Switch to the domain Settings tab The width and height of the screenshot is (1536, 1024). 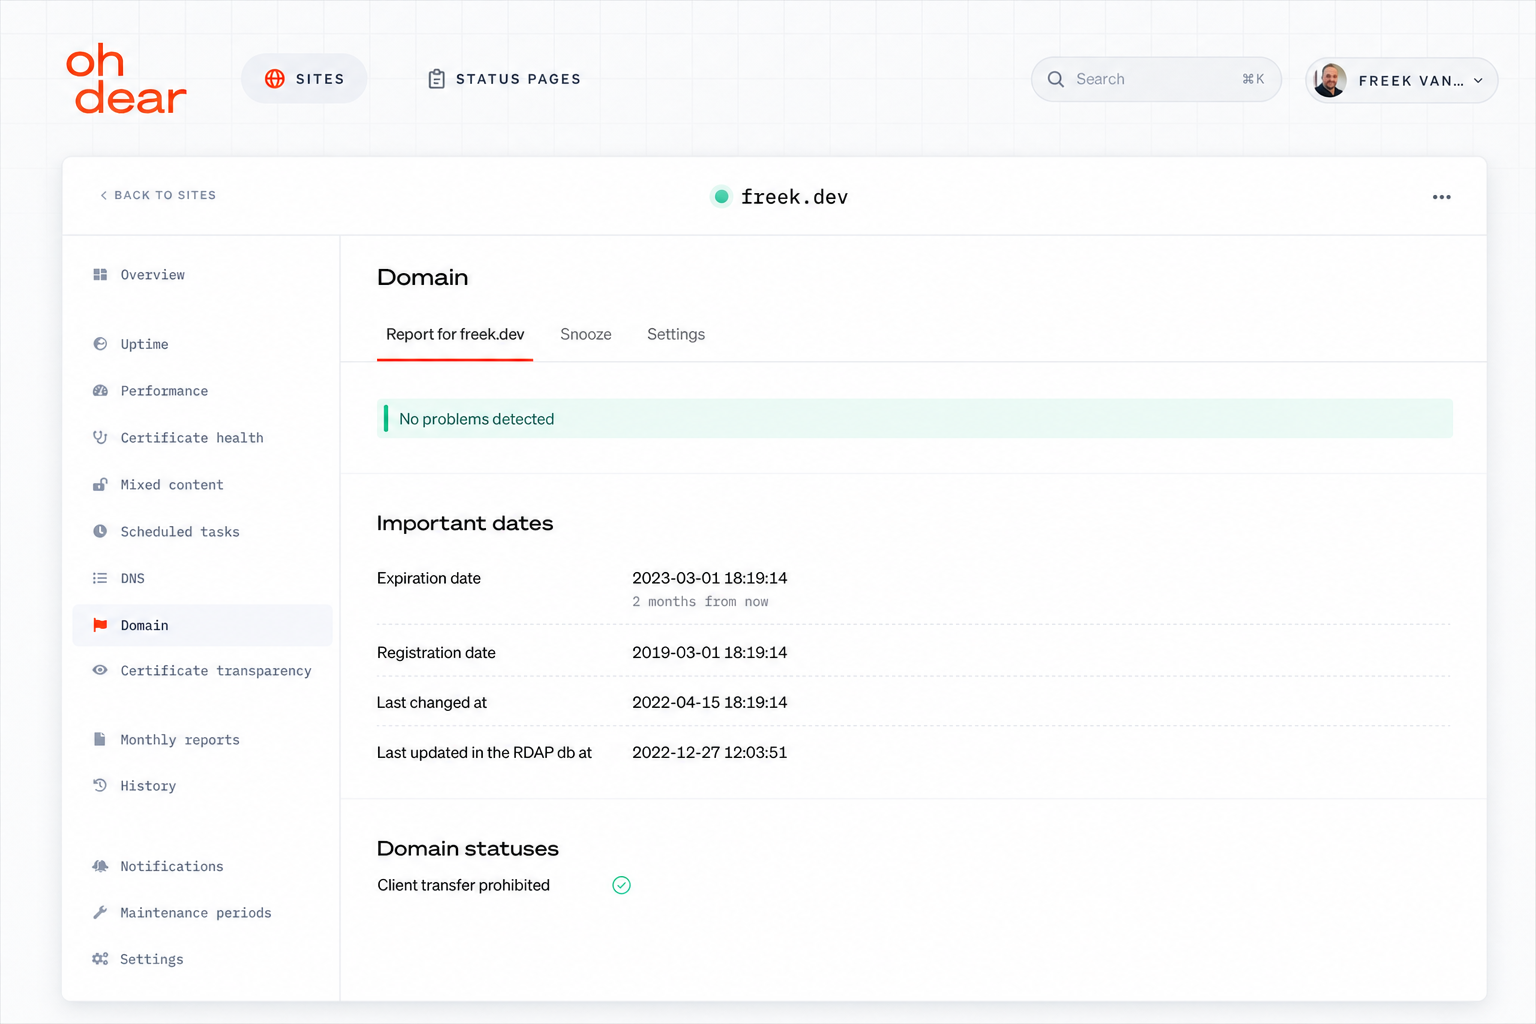pos(676,334)
